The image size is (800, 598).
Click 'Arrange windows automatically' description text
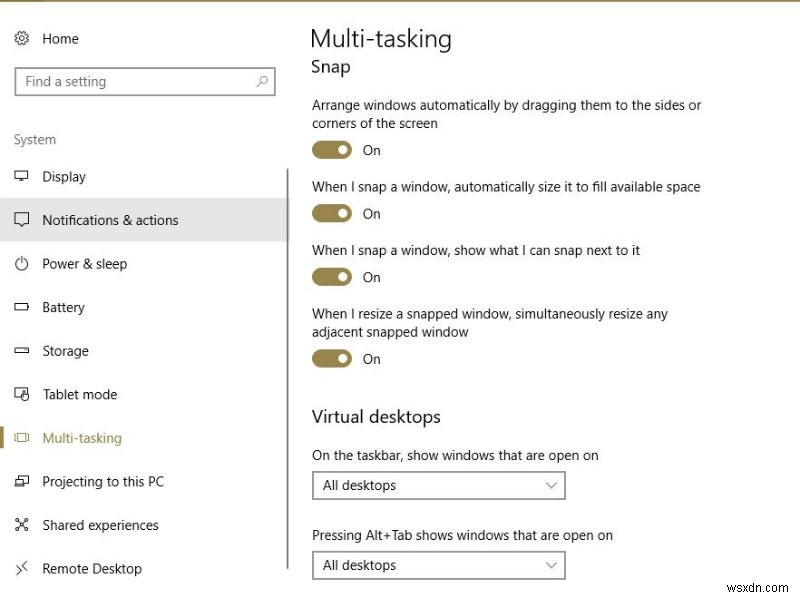click(x=506, y=114)
